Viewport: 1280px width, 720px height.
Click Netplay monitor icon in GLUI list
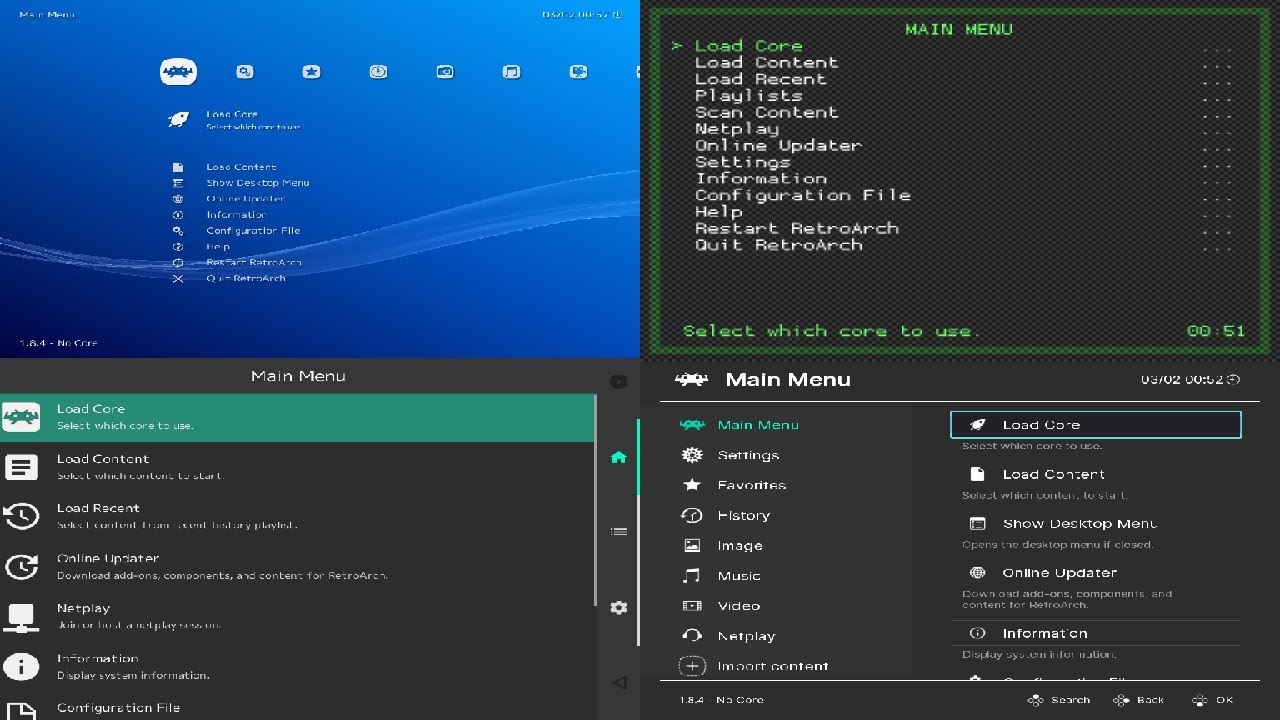point(21,616)
